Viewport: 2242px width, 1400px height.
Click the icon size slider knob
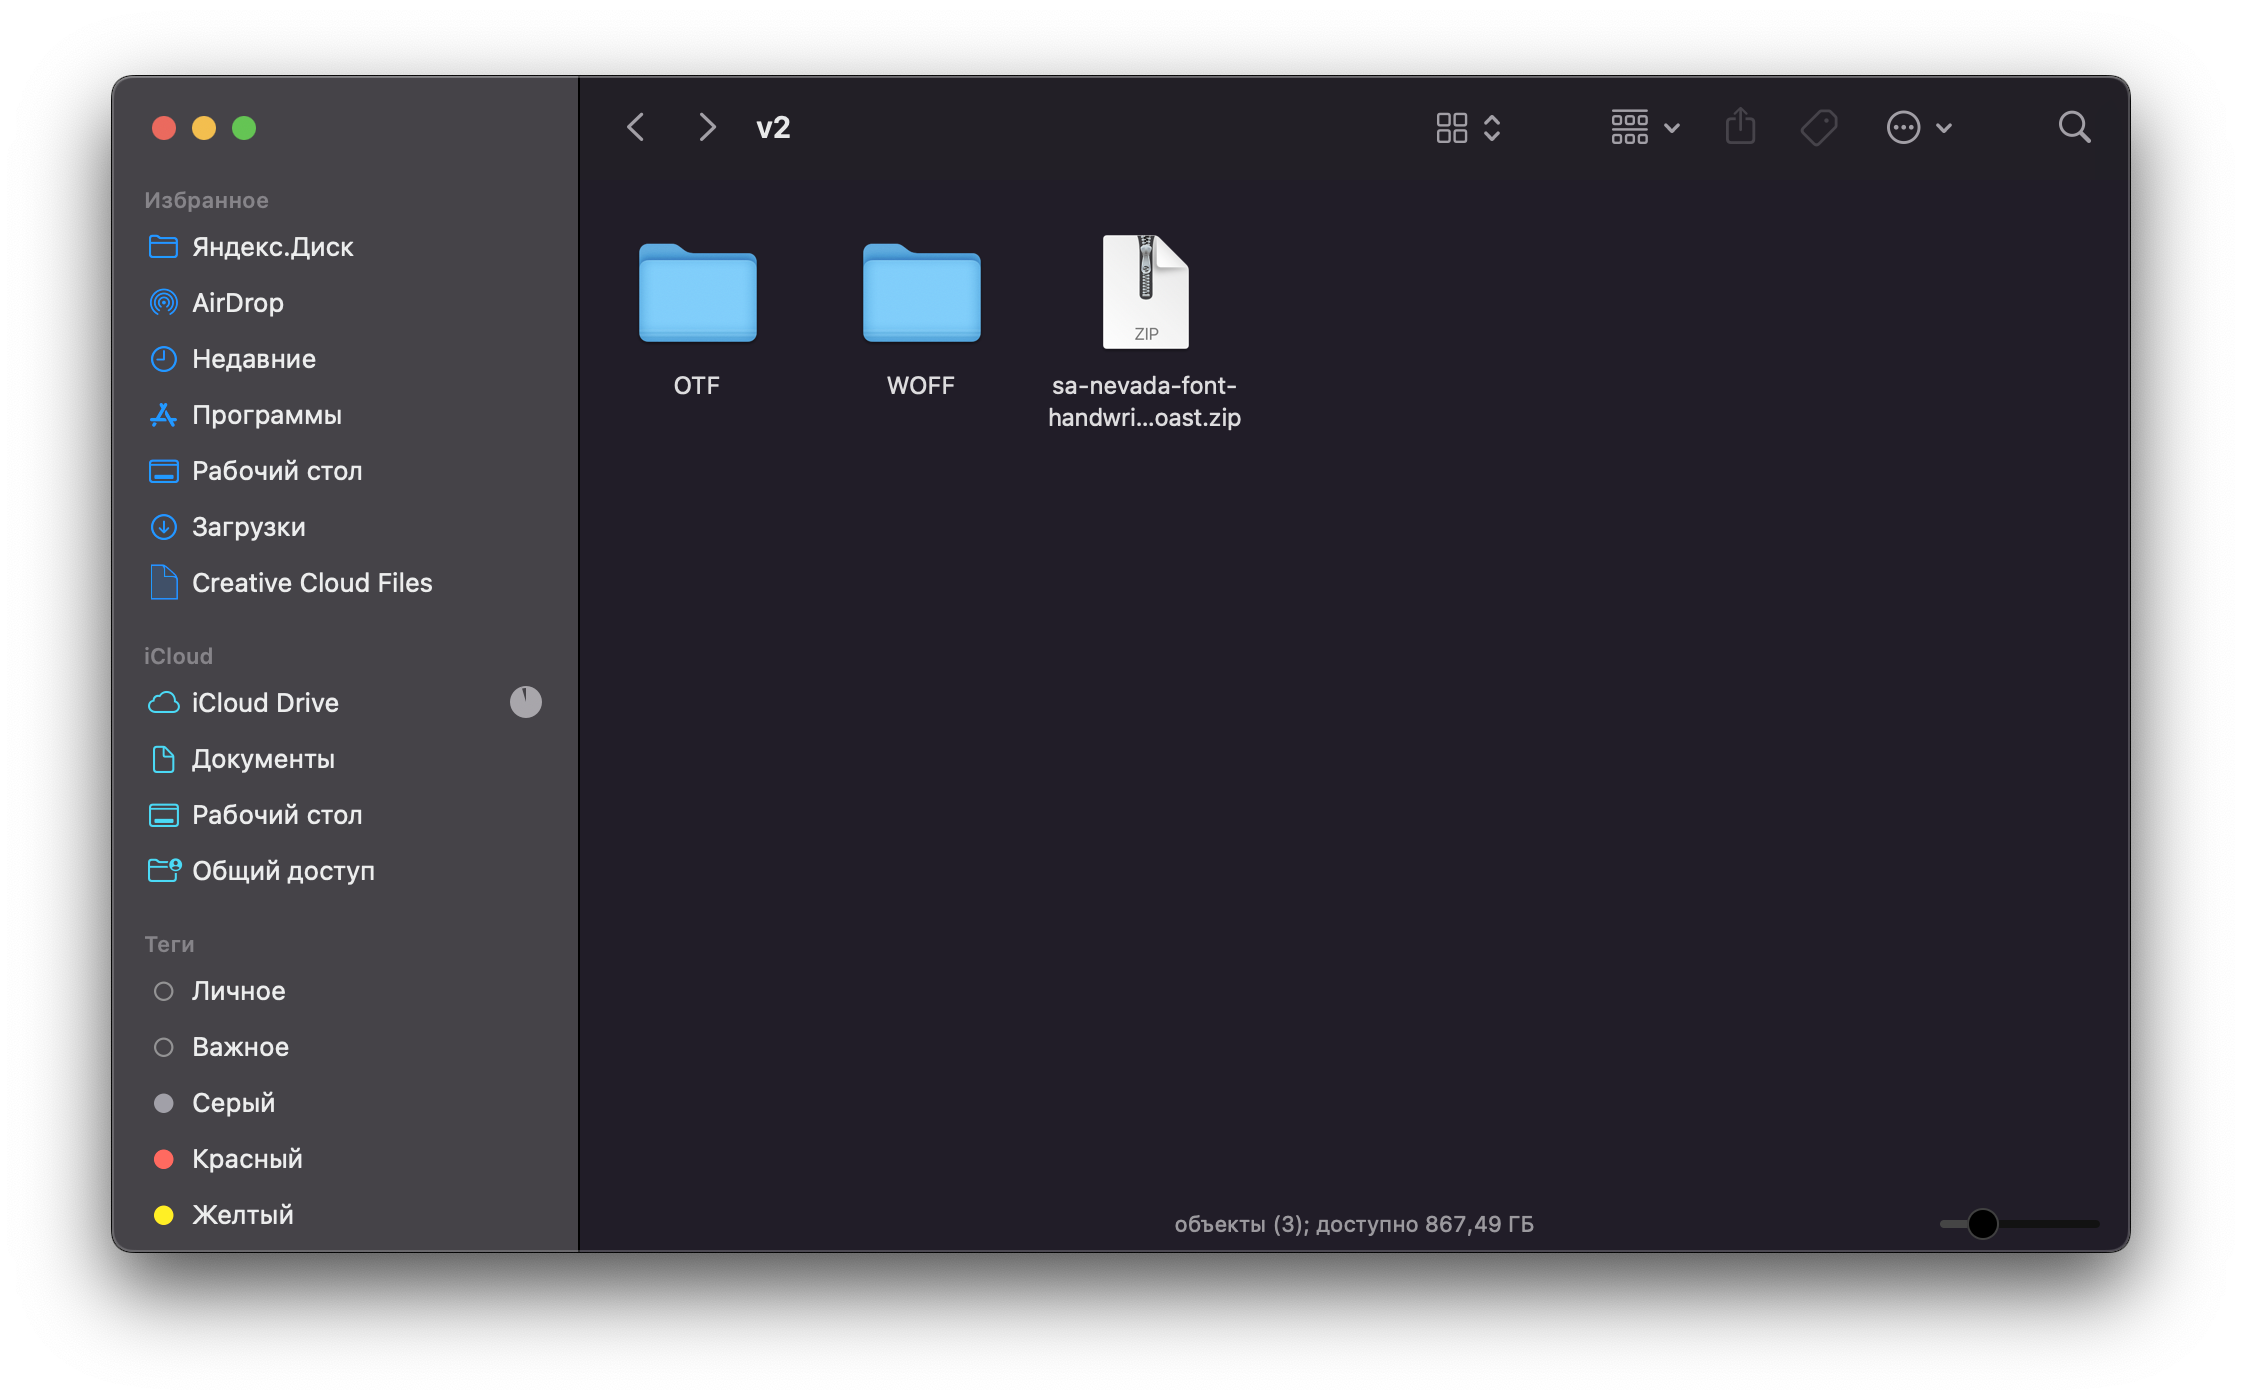point(1982,1224)
